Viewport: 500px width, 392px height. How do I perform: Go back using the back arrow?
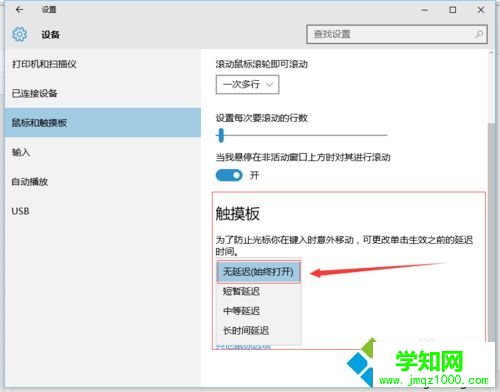tap(19, 10)
